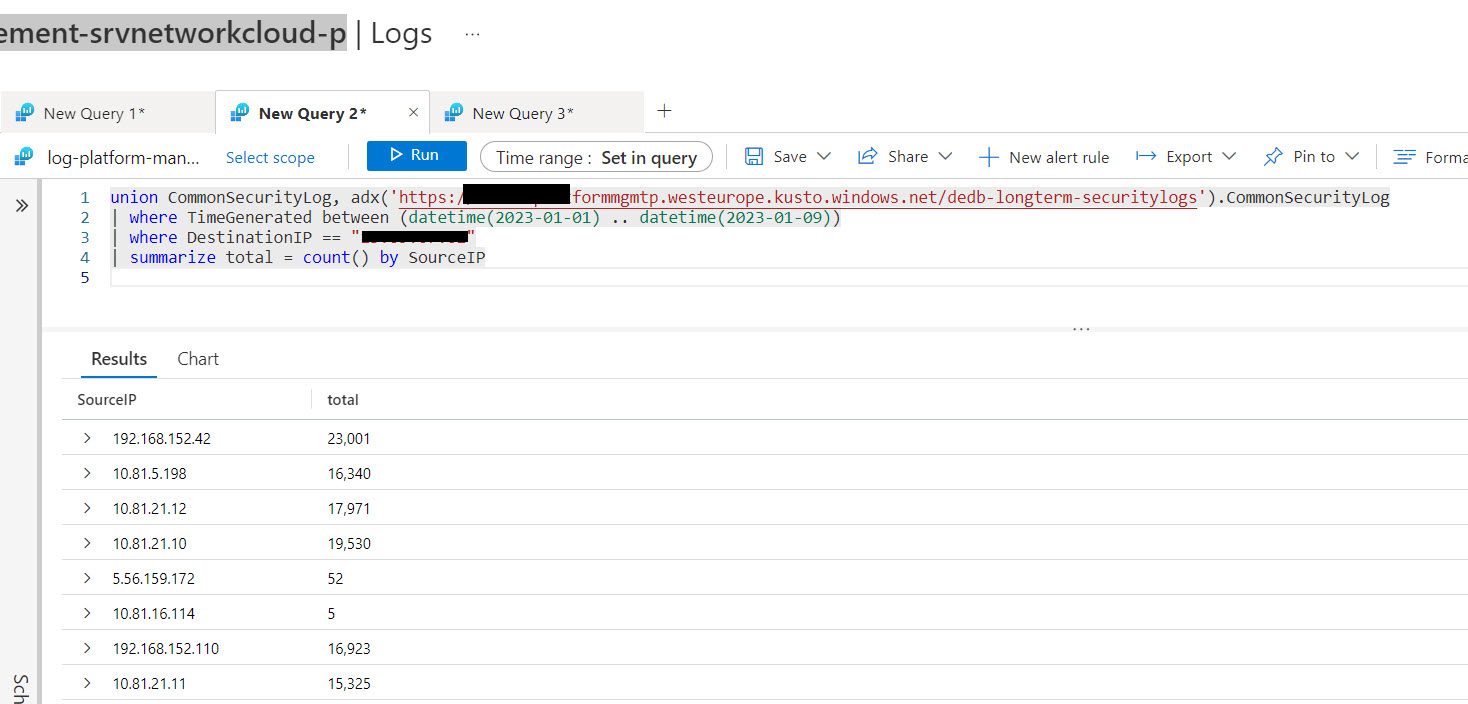Click the Logs icon on New Query 2 tab
This screenshot has width=1468, height=704.
239,112
